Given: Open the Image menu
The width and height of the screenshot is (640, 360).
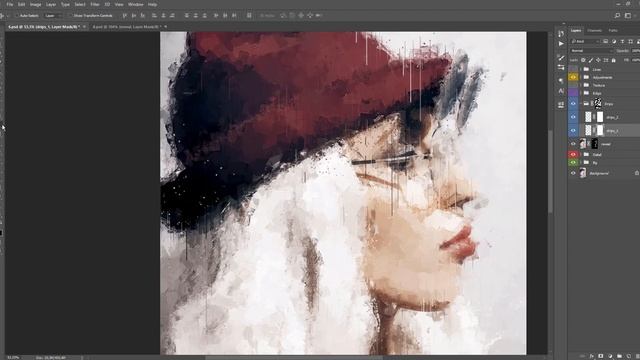Looking at the screenshot, I should point(36,4).
